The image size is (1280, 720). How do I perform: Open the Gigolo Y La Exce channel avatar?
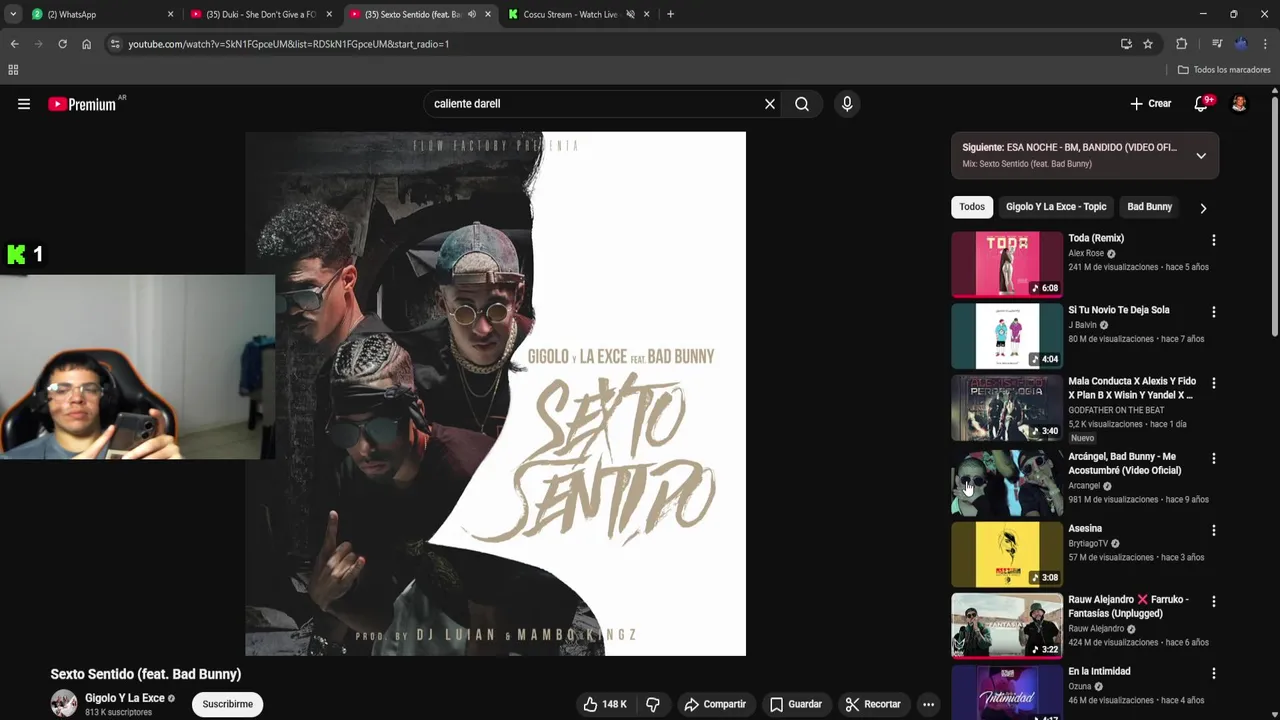click(x=64, y=704)
